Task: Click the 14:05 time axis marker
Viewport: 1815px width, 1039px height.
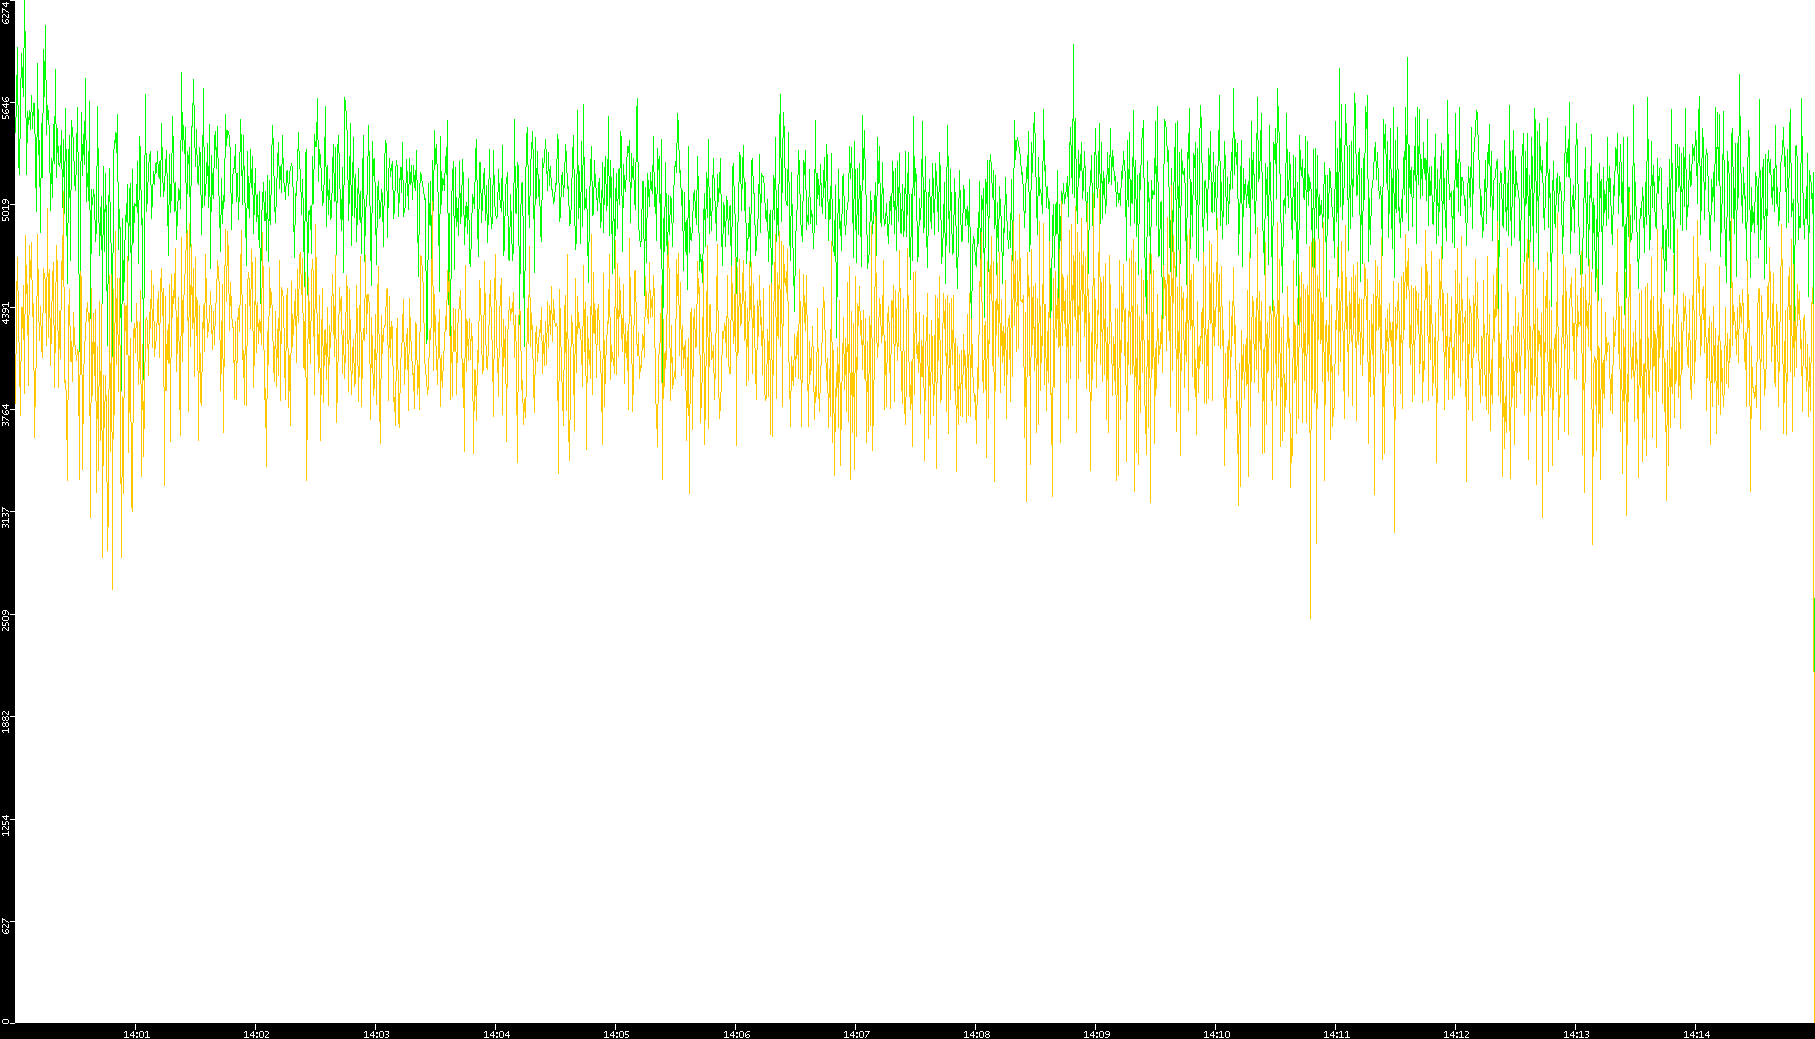Action: (x=616, y=1034)
